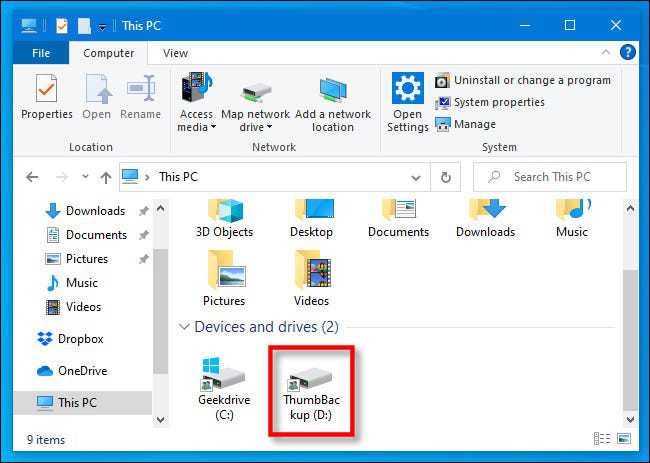
Task: Select Videos in the navigation pane
Action: [73, 307]
